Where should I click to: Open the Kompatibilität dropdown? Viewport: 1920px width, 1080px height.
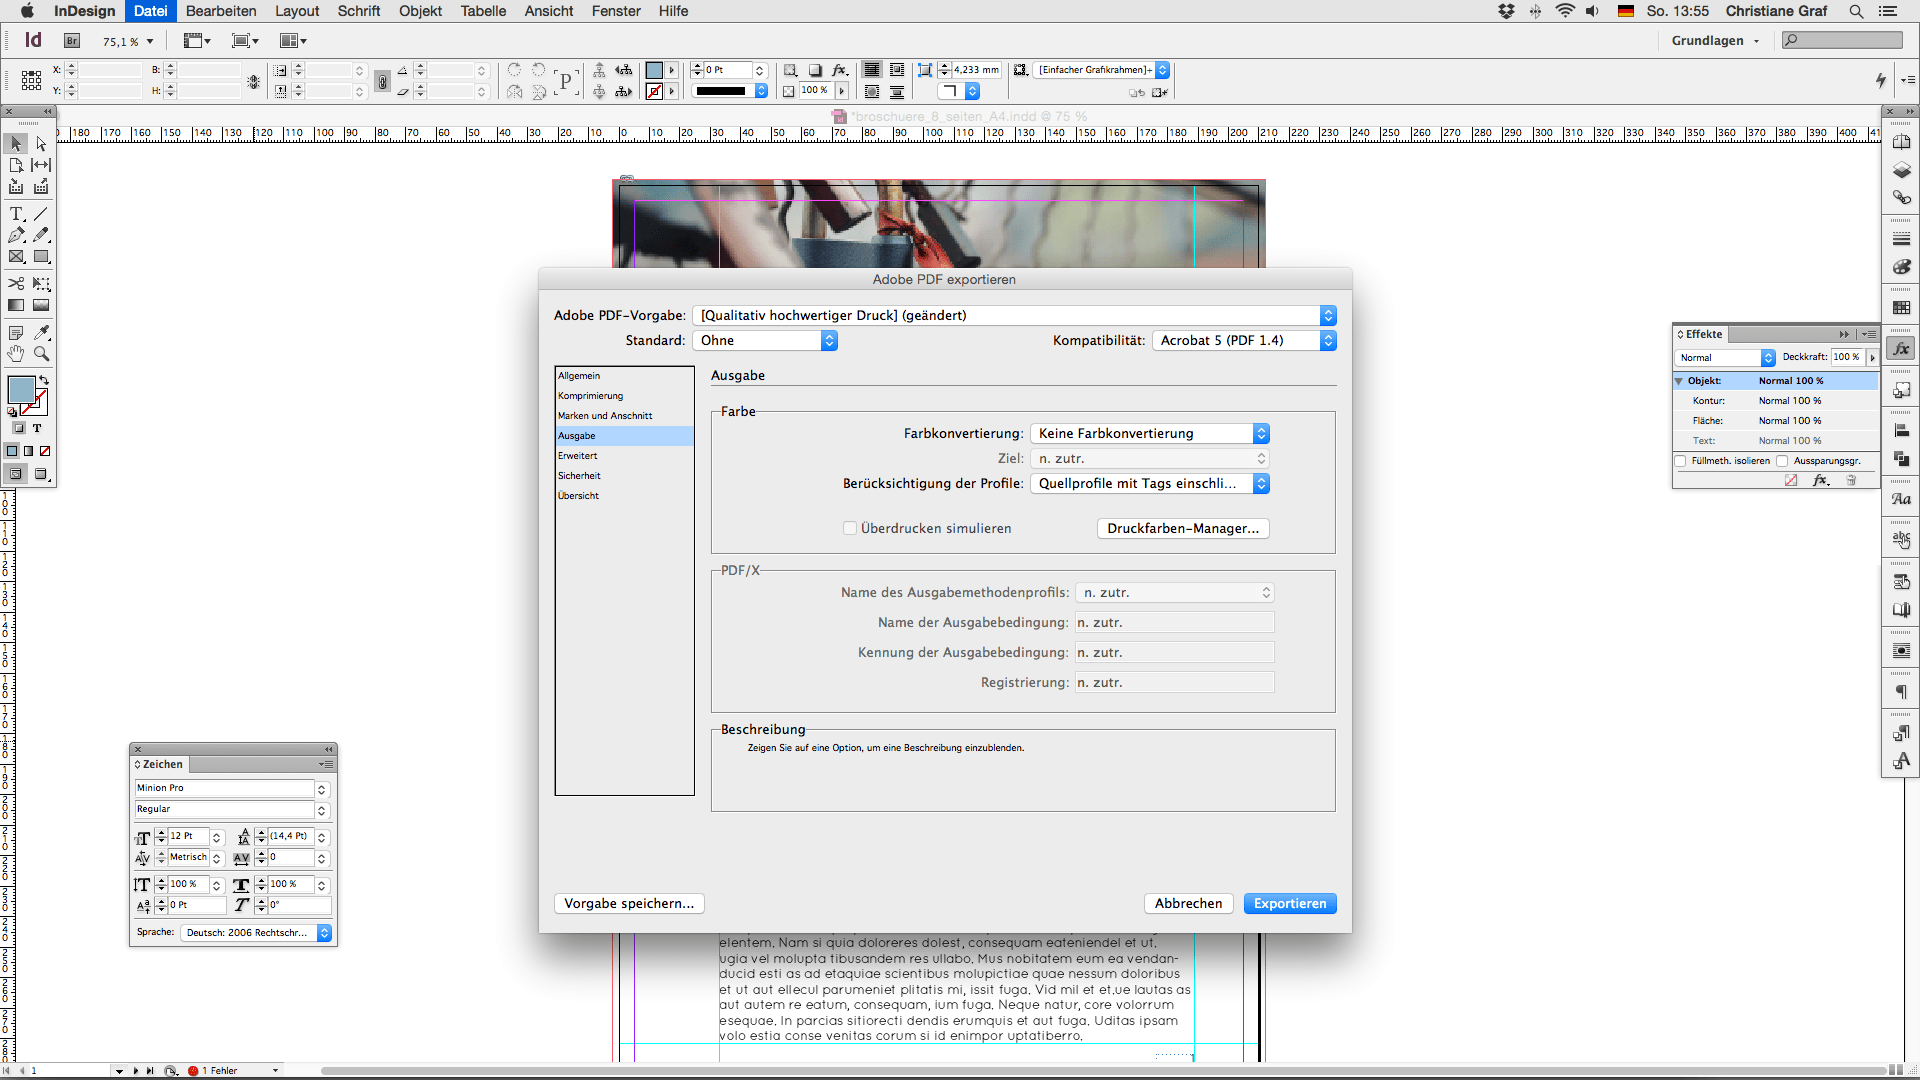coord(1244,340)
